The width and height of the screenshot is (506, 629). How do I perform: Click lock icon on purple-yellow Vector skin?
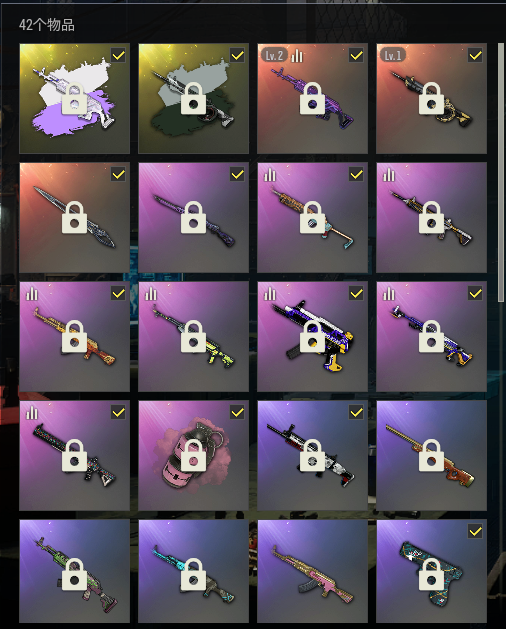[x=312, y=336]
